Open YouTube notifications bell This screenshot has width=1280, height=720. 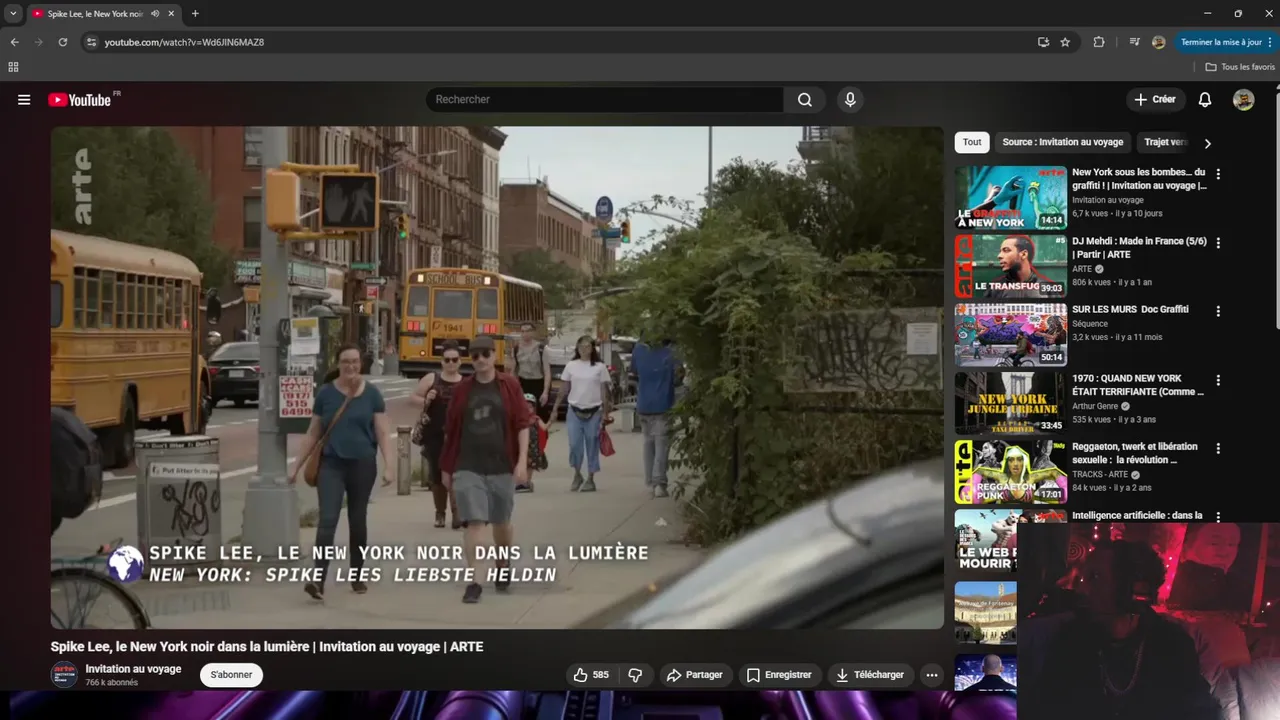click(x=1205, y=100)
